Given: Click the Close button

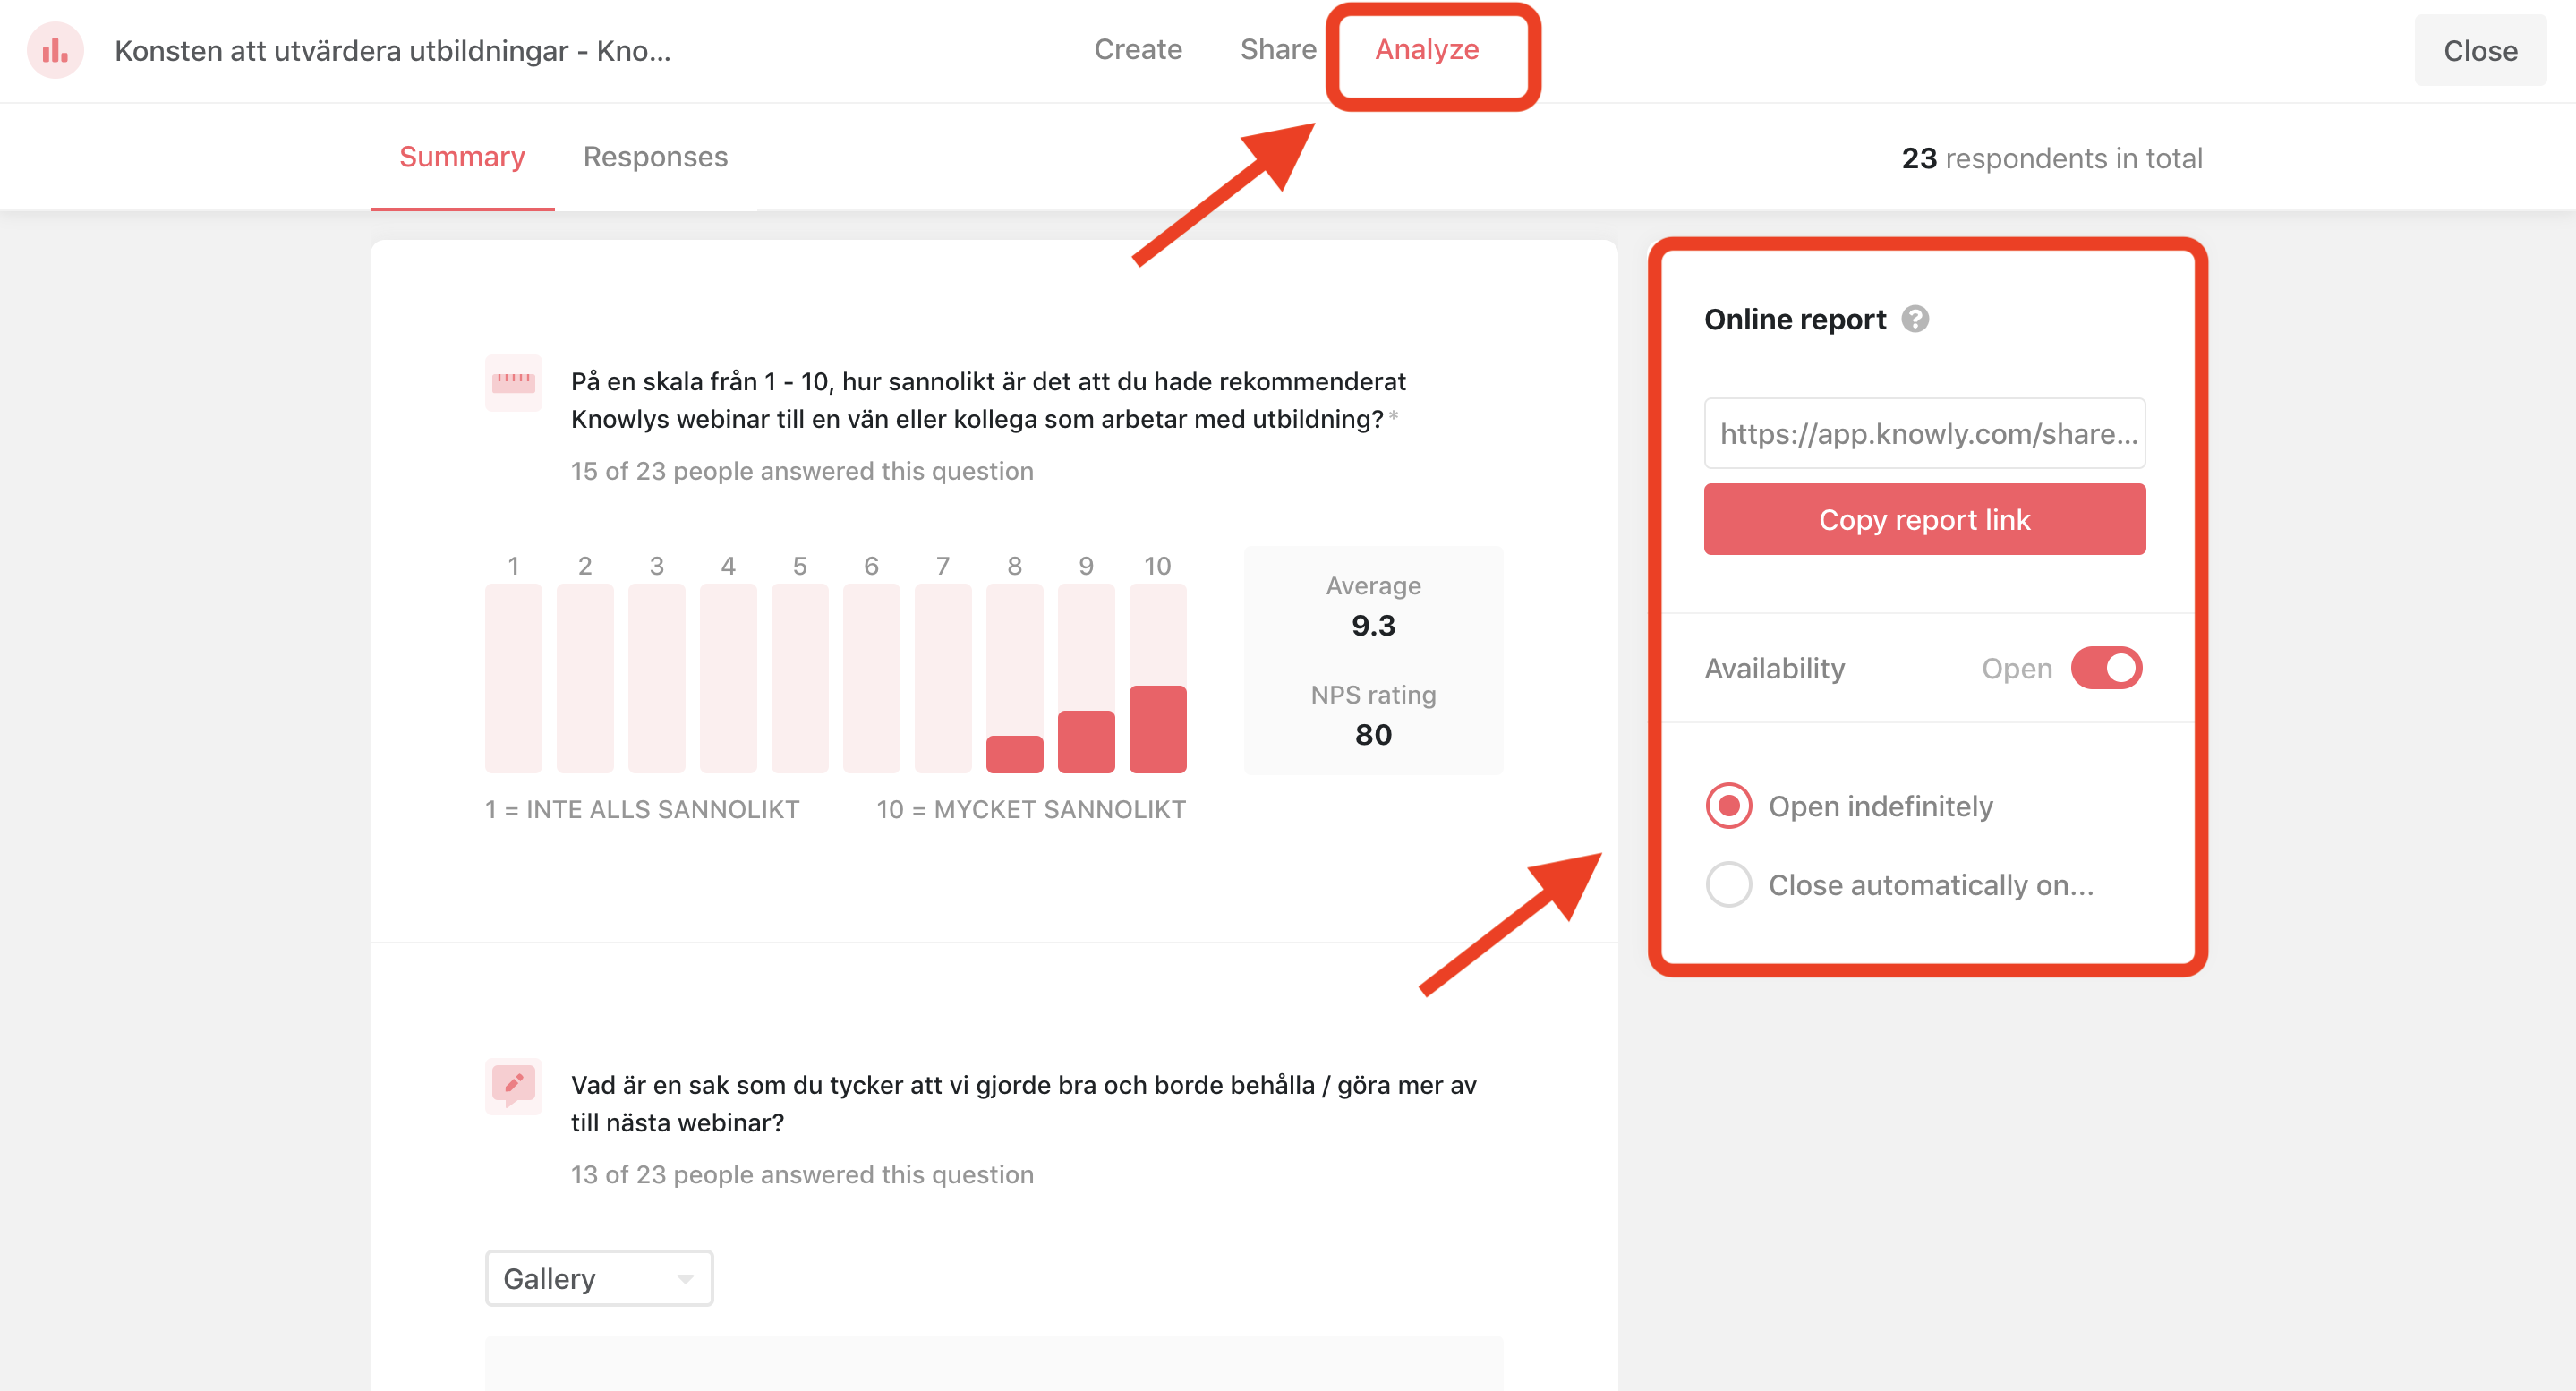Looking at the screenshot, I should coord(2479,50).
